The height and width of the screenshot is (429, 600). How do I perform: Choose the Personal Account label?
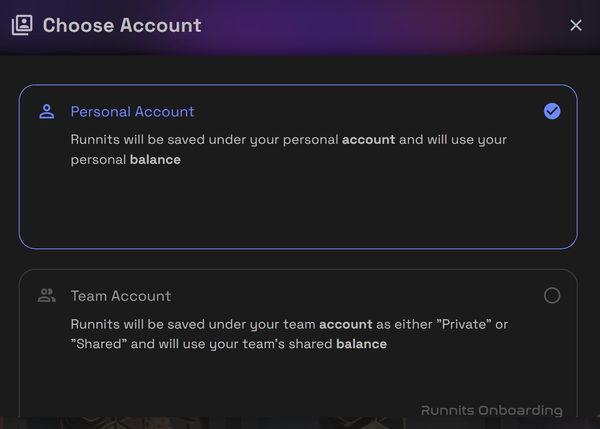132,112
